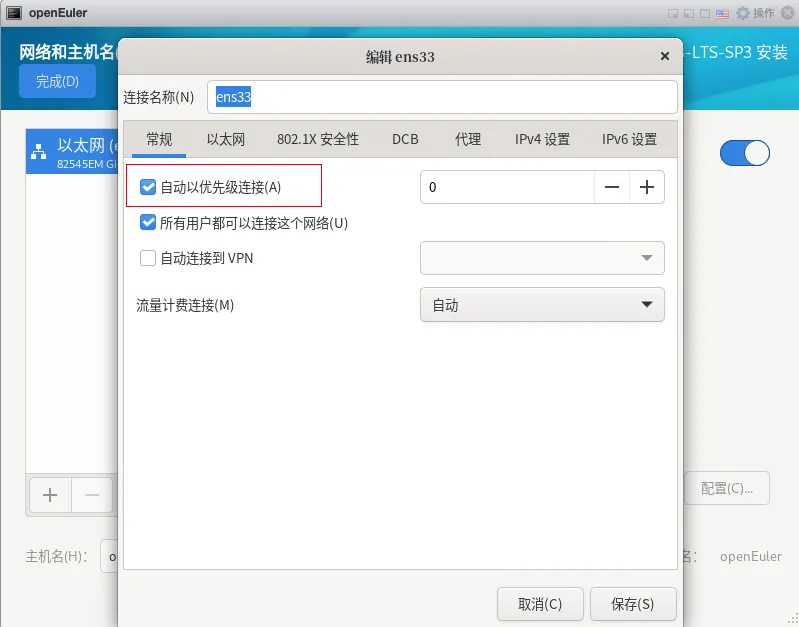Close the openEuler VM window
The height and width of the screenshot is (627, 799).
click(x=788, y=13)
